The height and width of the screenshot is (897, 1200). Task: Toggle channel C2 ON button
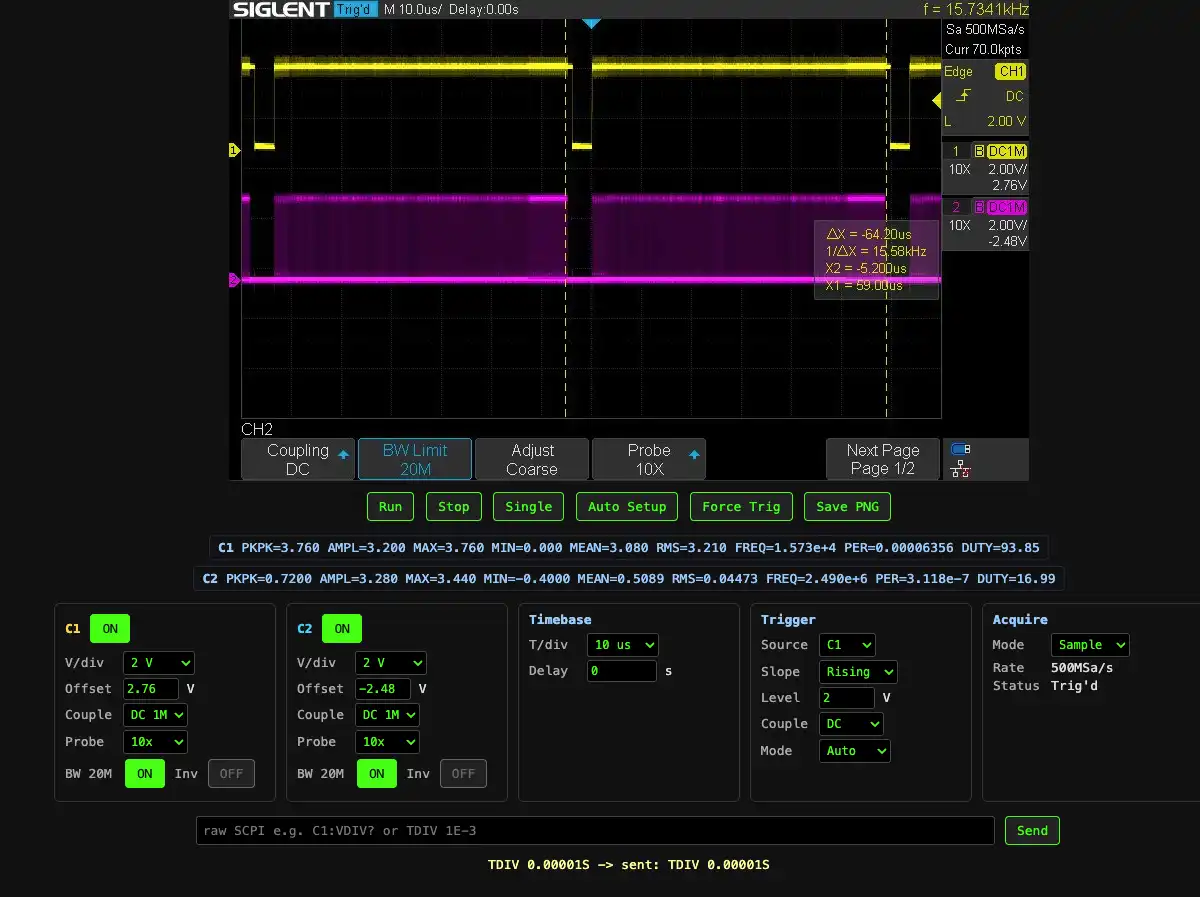tap(342, 628)
